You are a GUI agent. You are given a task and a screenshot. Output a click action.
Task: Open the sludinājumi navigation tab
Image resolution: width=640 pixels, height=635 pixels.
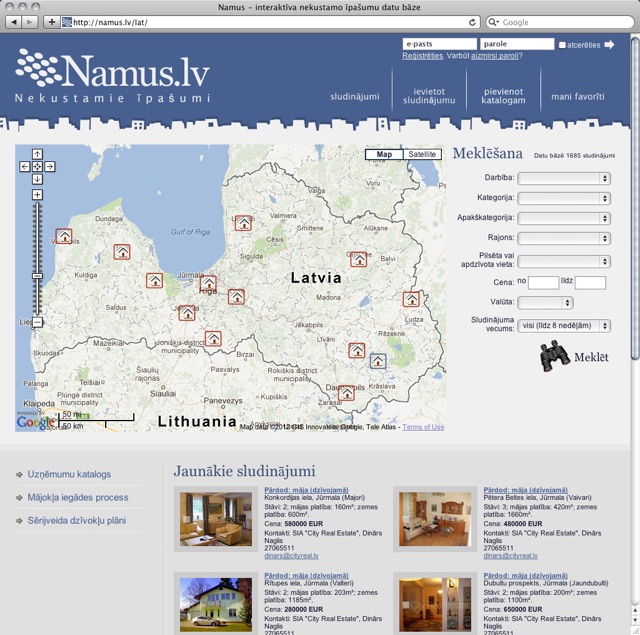point(355,97)
